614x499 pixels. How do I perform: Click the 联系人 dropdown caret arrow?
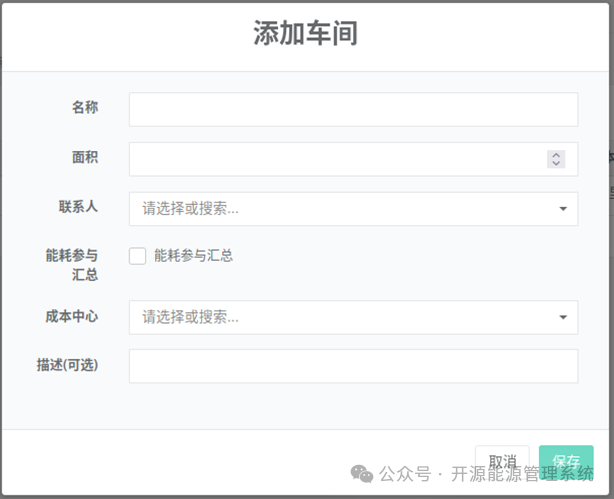(x=563, y=209)
